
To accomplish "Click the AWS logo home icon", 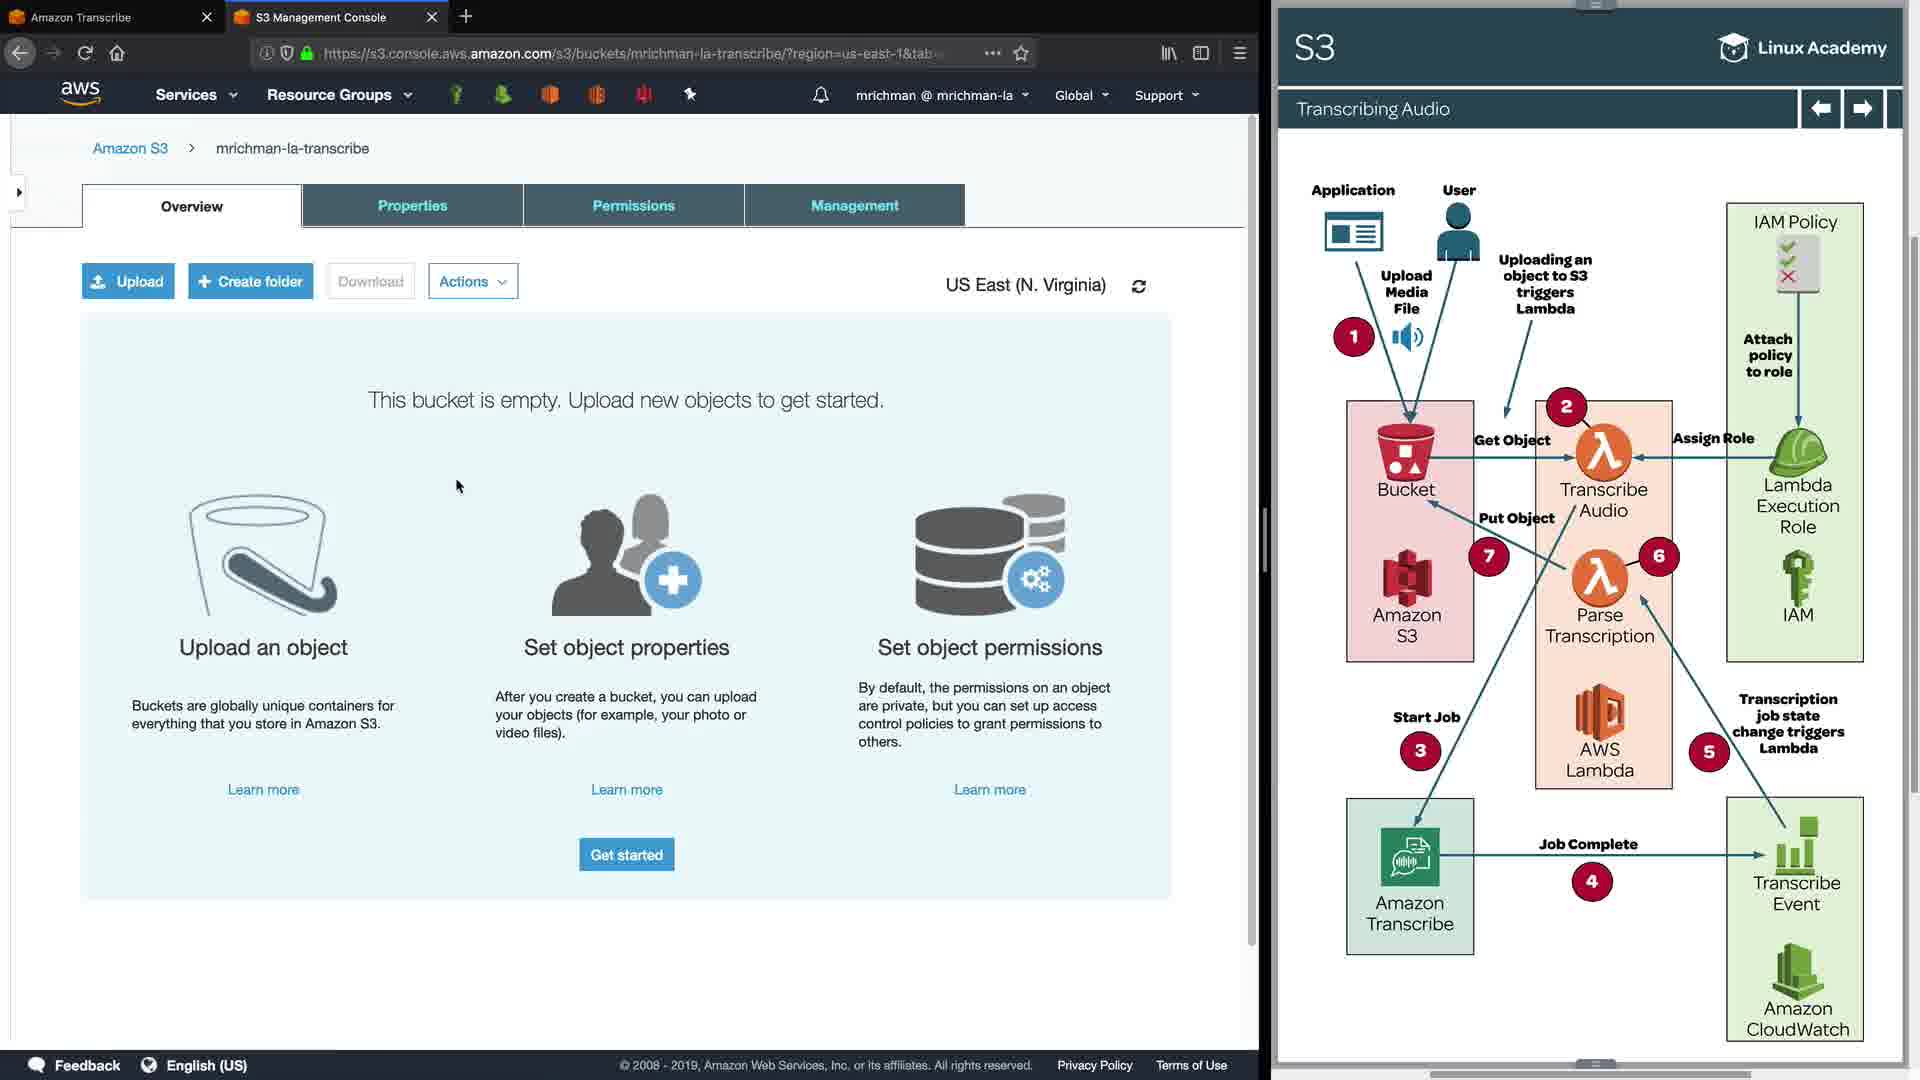I will (80, 93).
